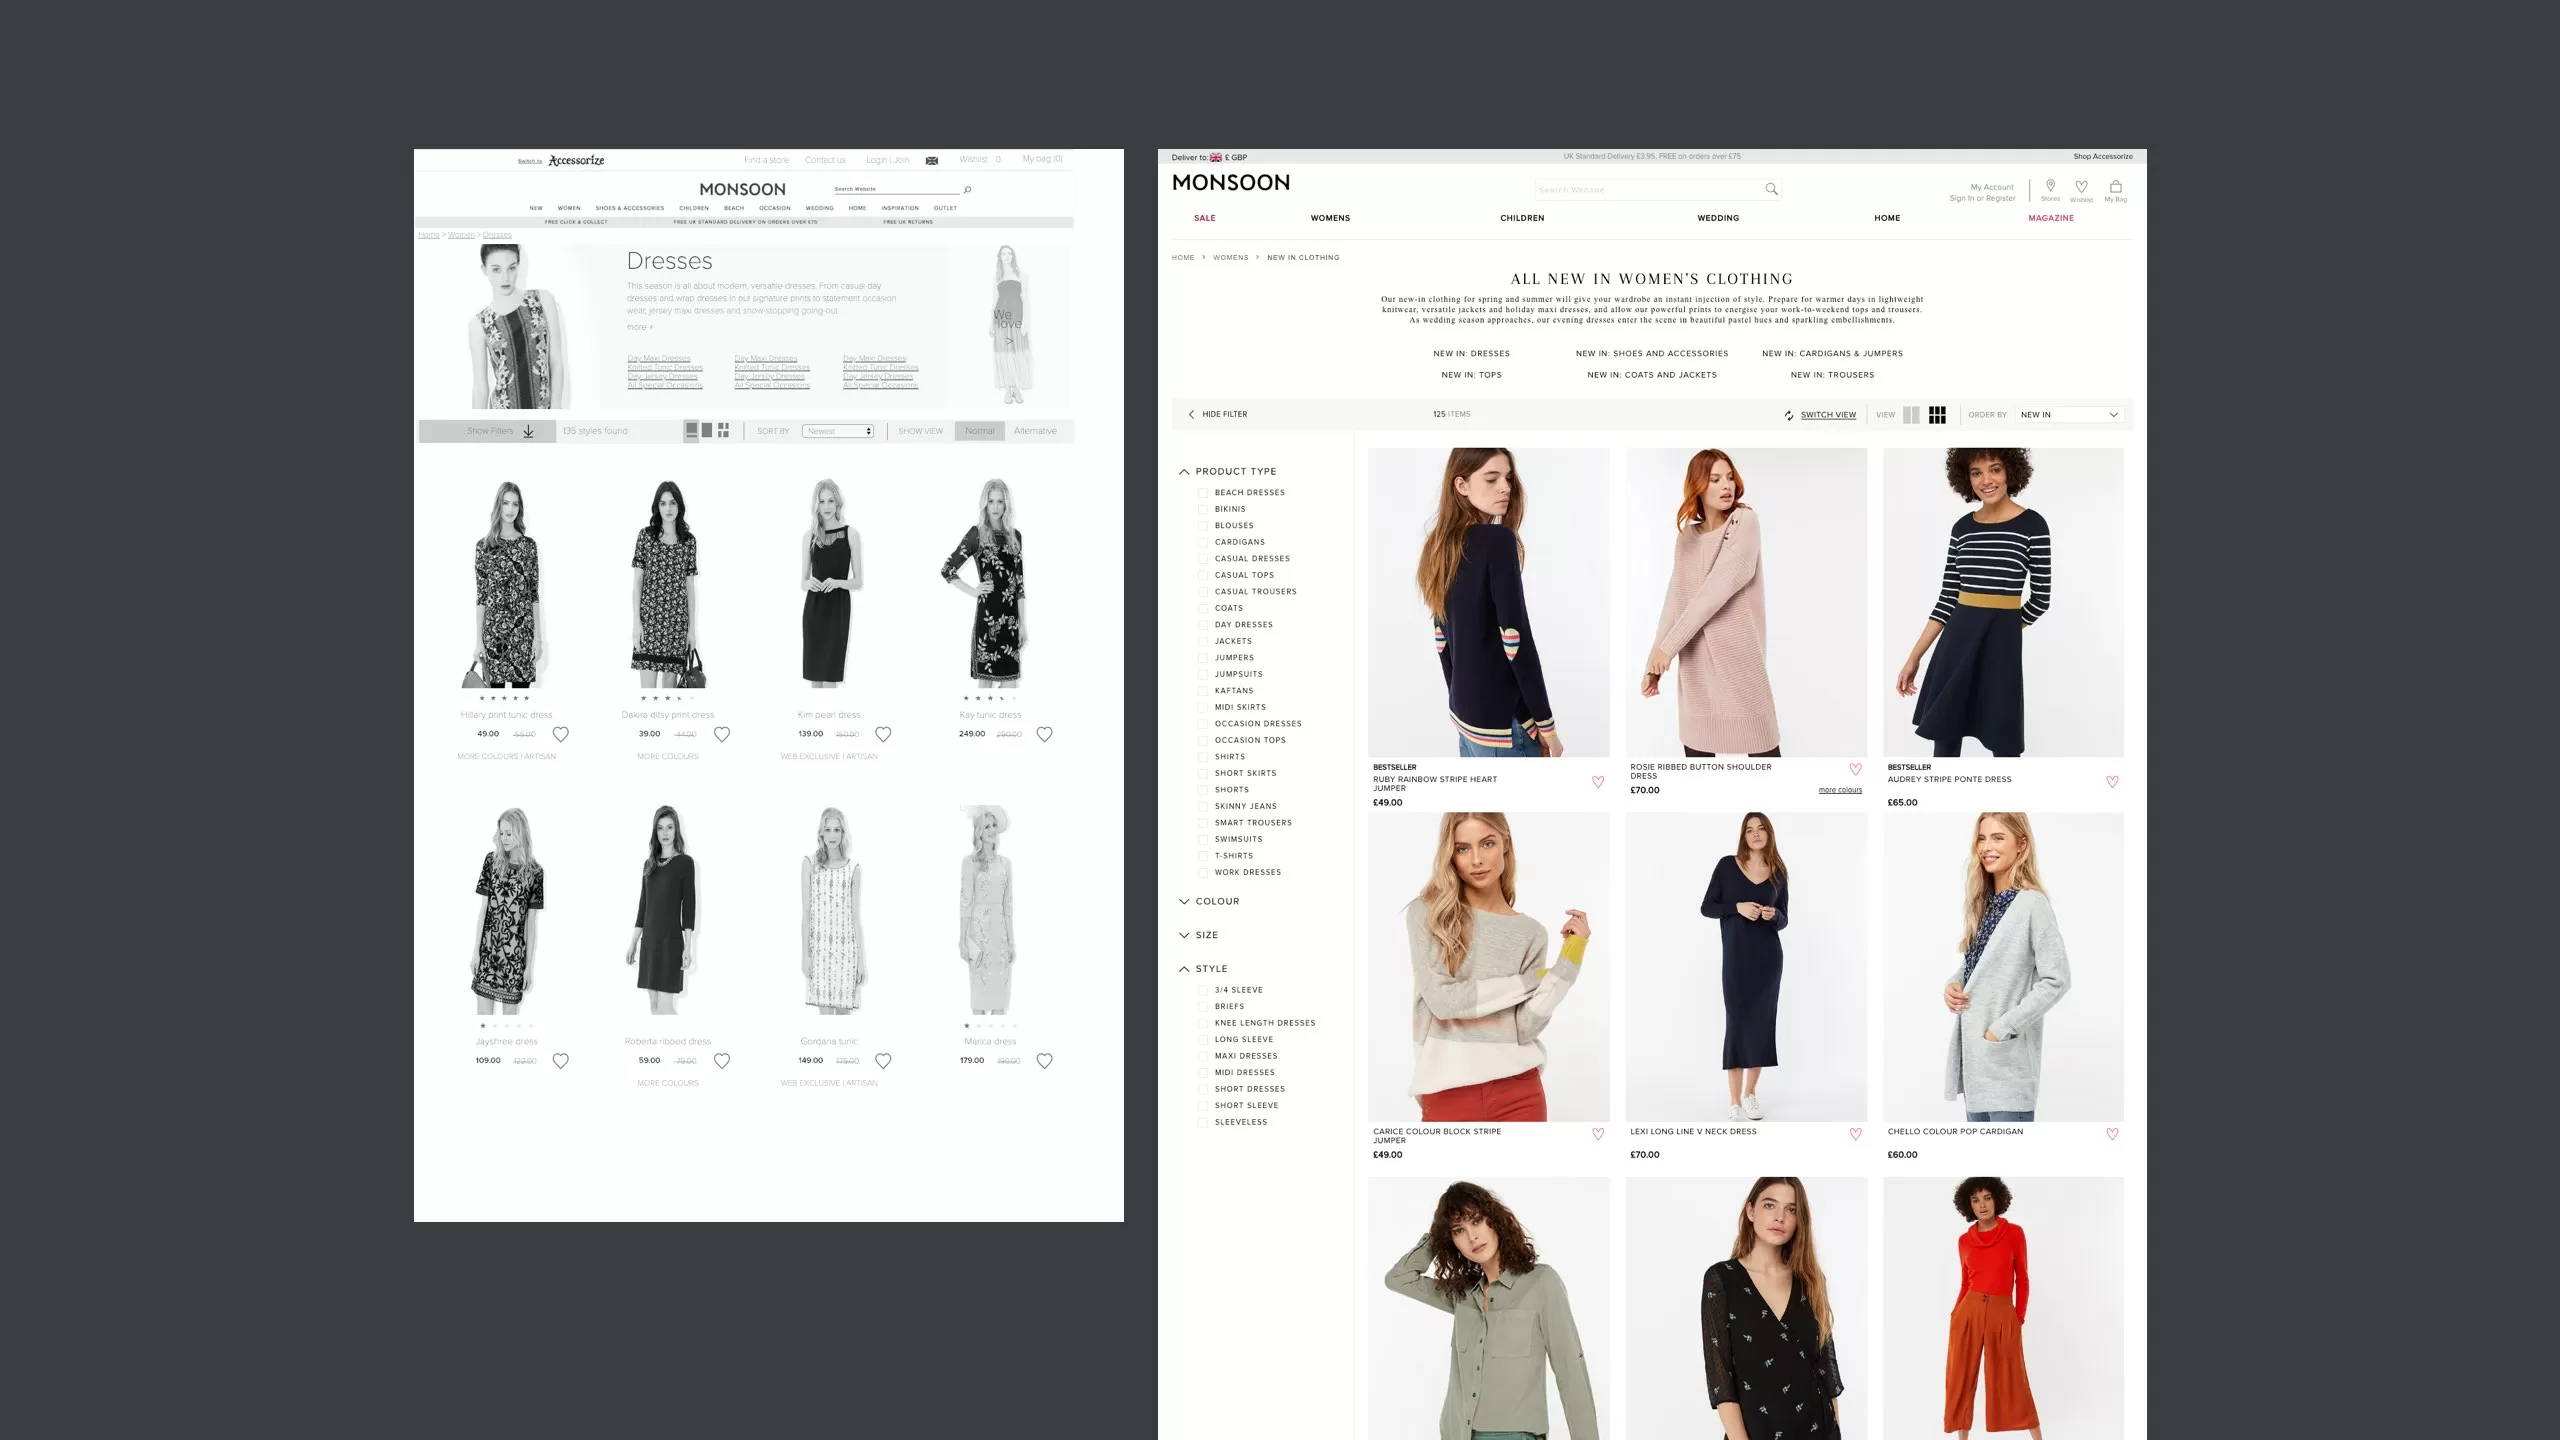The width and height of the screenshot is (2560, 1440).
Task: Add Ruby Rainbow Stripe Heart Jumper to wishlist
Action: (x=1598, y=782)
